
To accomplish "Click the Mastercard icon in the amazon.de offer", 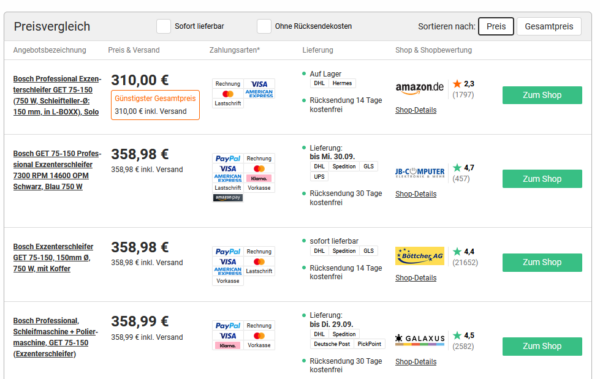I will click(228, 94).
